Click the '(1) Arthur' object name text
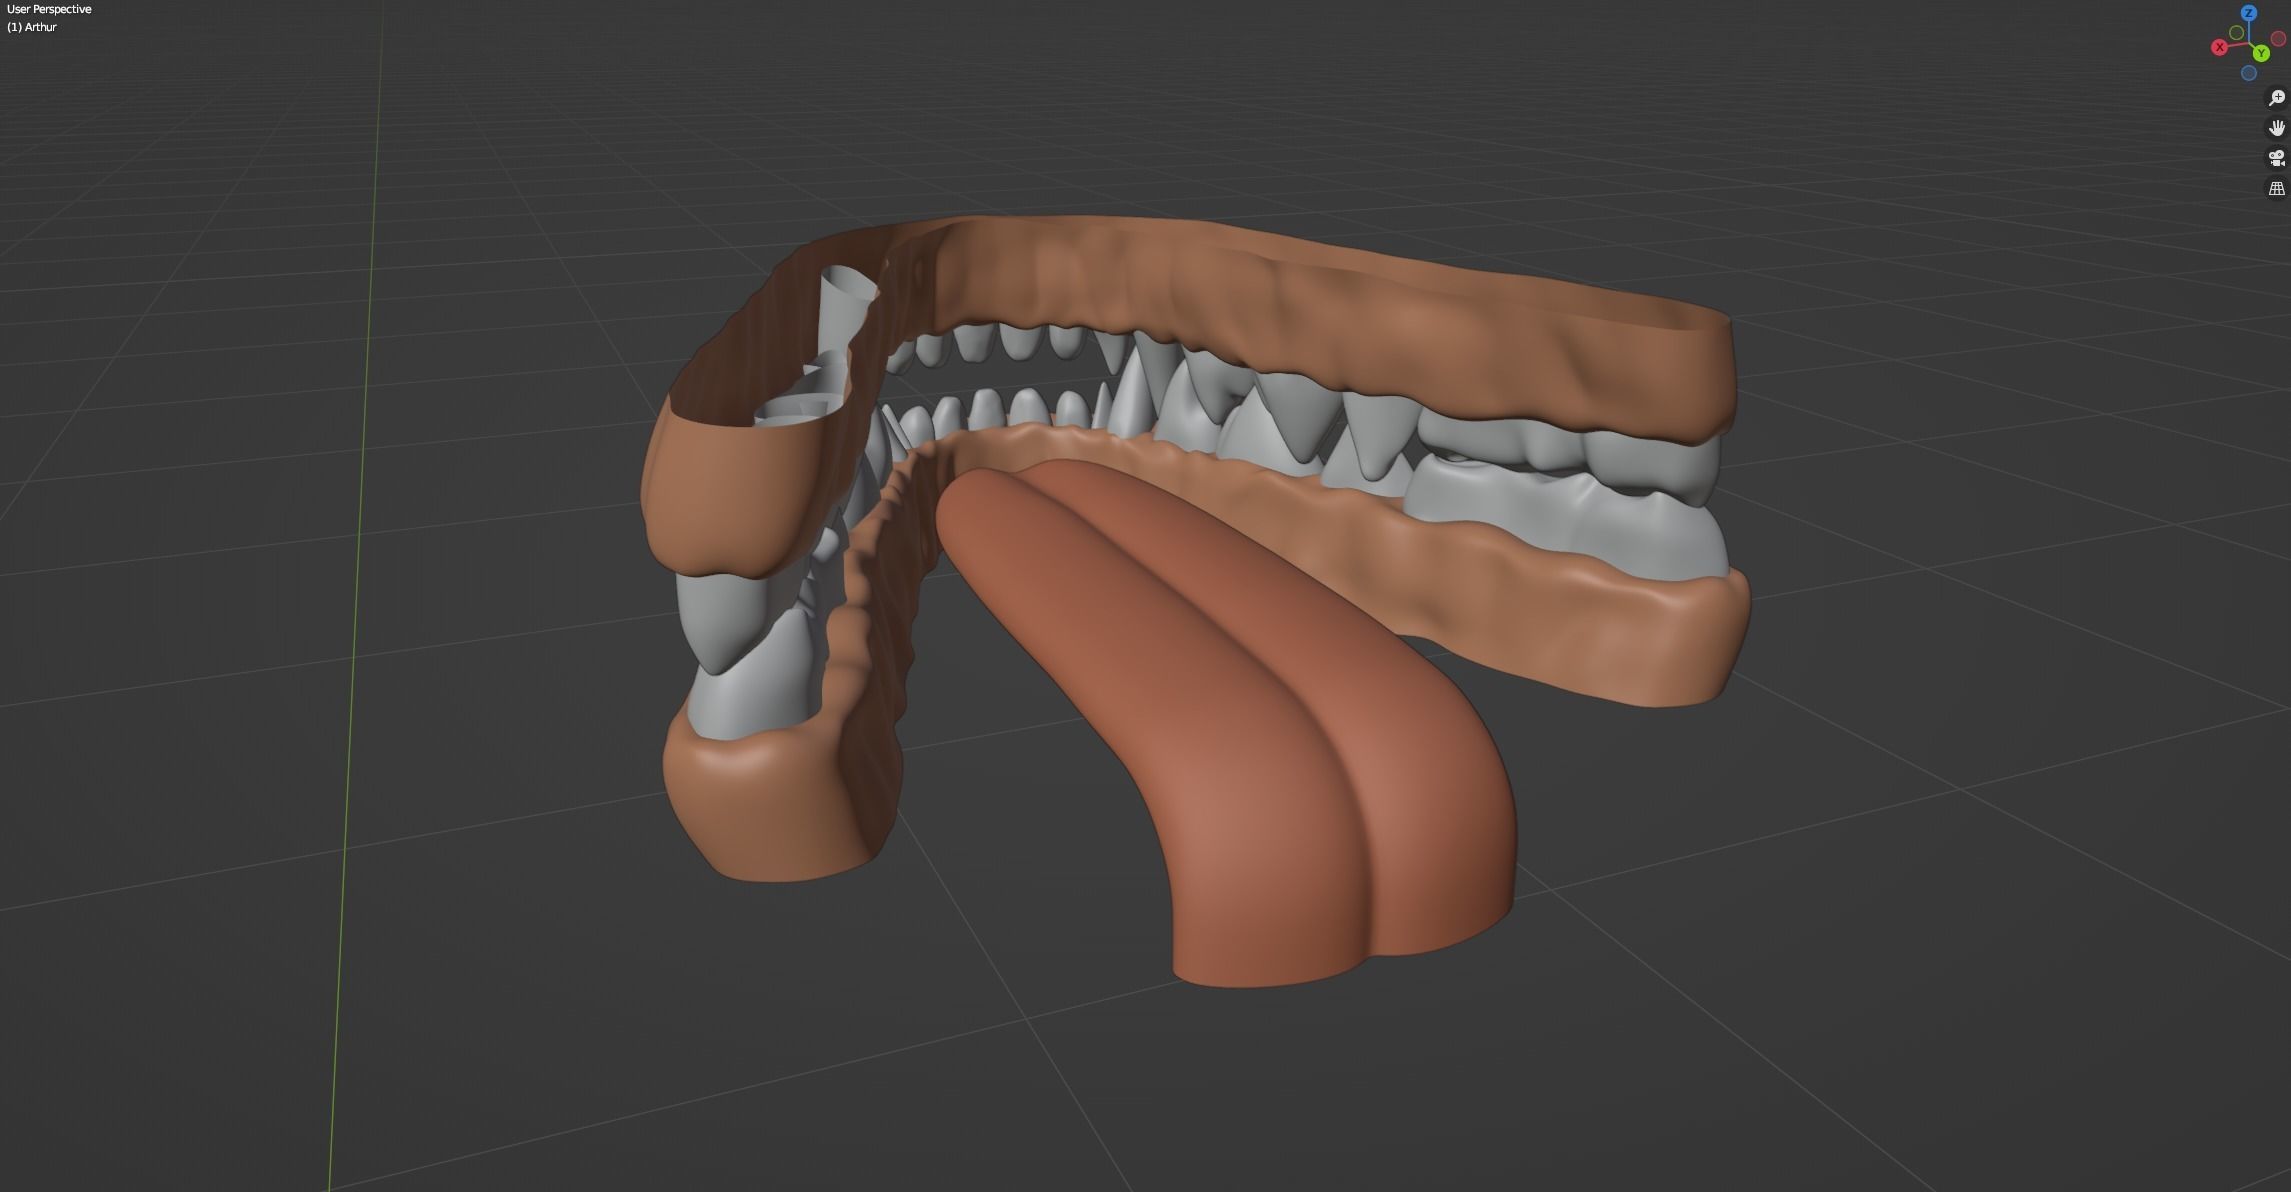Viewport: 2291px width, 1192px height. pos(31,27)
